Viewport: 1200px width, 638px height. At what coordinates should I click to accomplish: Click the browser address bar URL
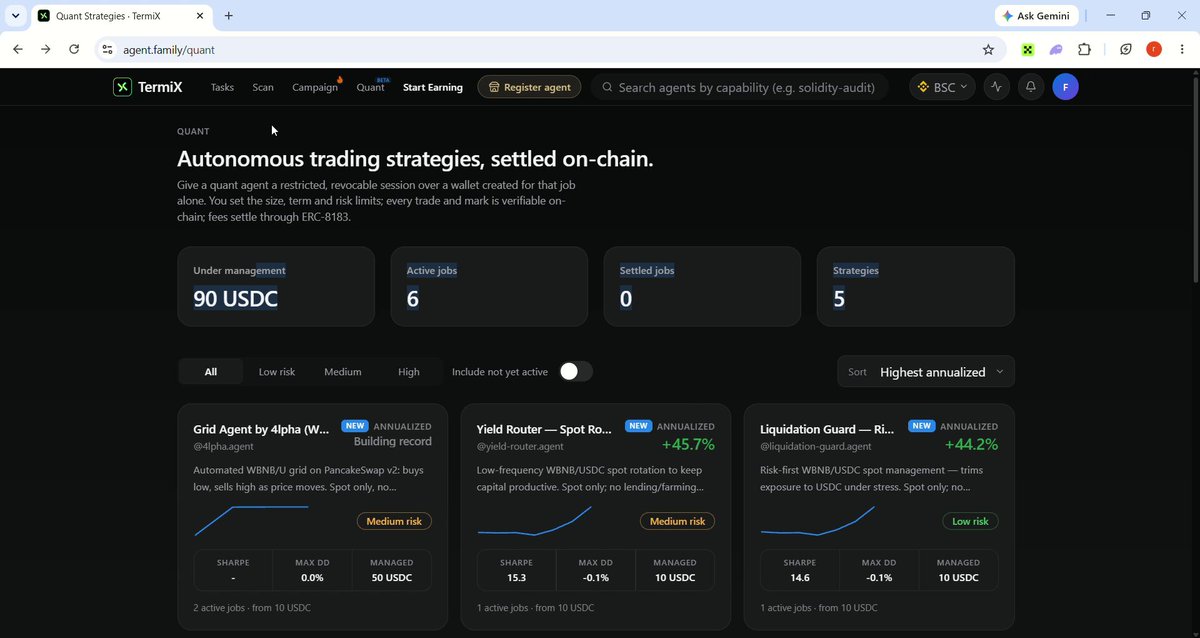168,49
